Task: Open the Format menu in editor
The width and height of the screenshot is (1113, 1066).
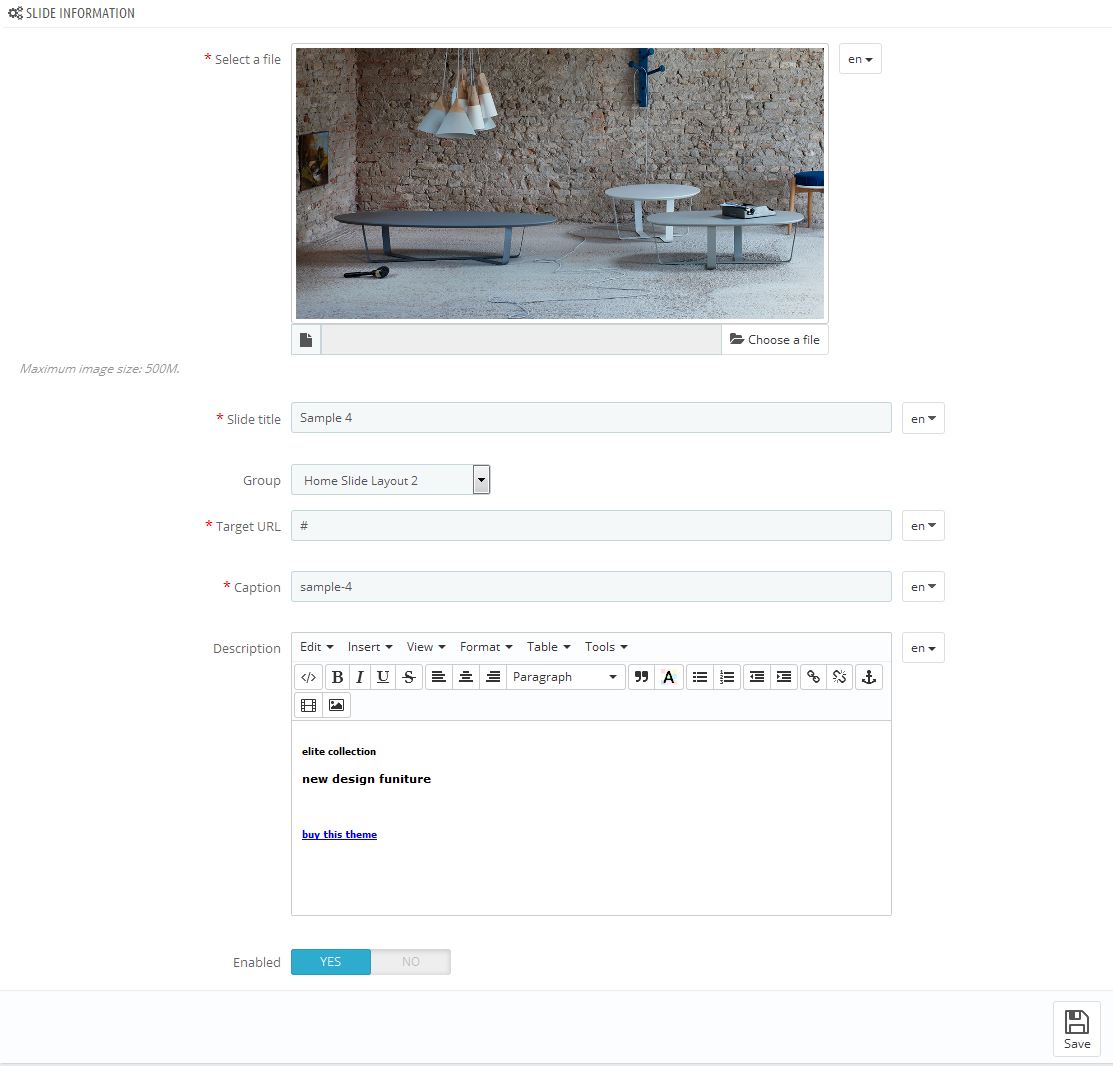Action: [486, 647]
